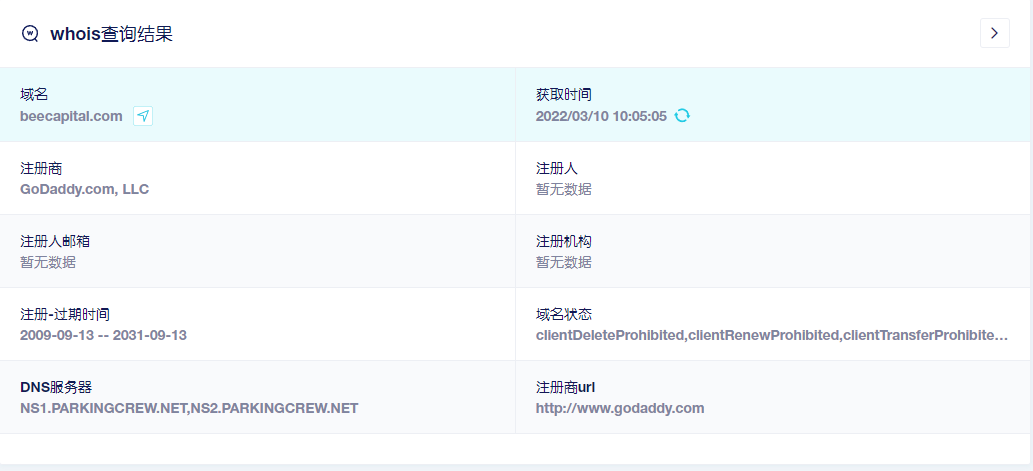The image size is (1033, 471).
Task: Select dates 2009-09-13 -- 2031-09-13
Action: 103,335
